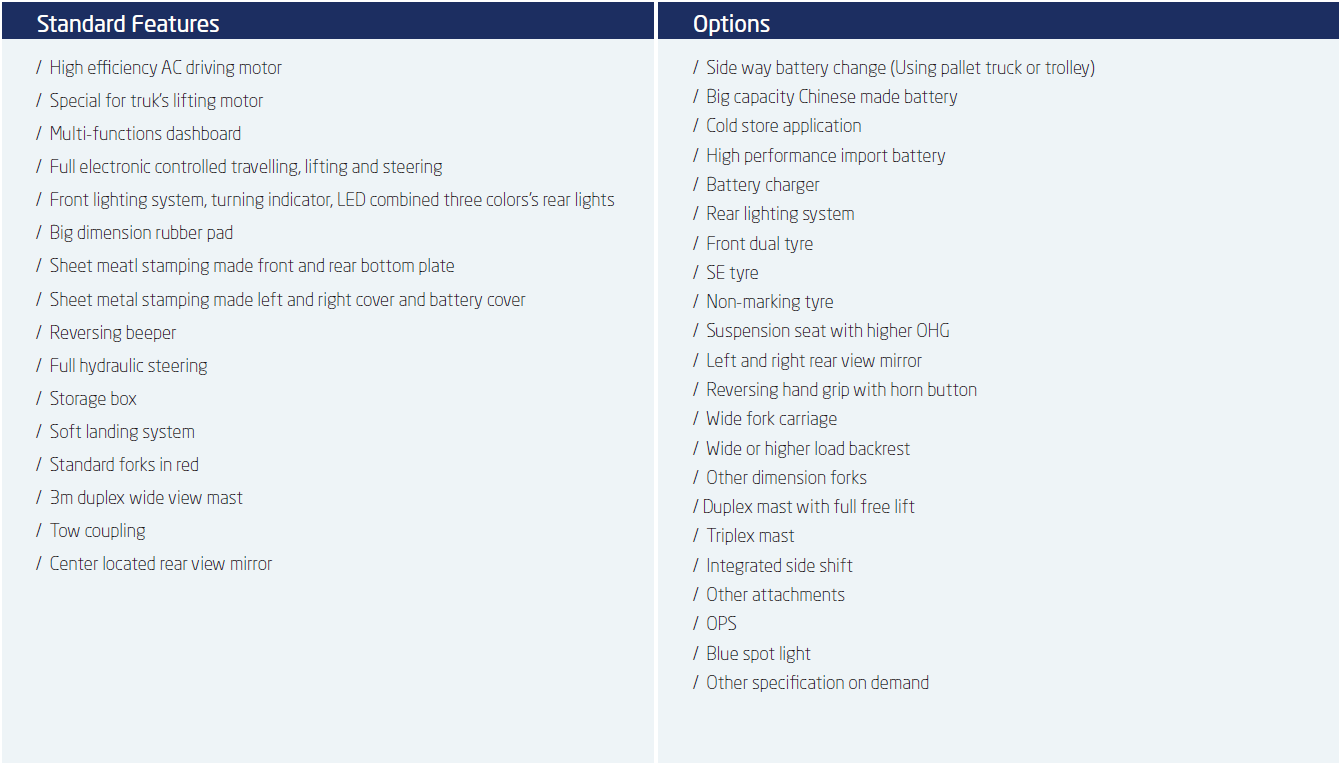
Task: Select the "Tow coupling" entry
Action: pos(98,531)
